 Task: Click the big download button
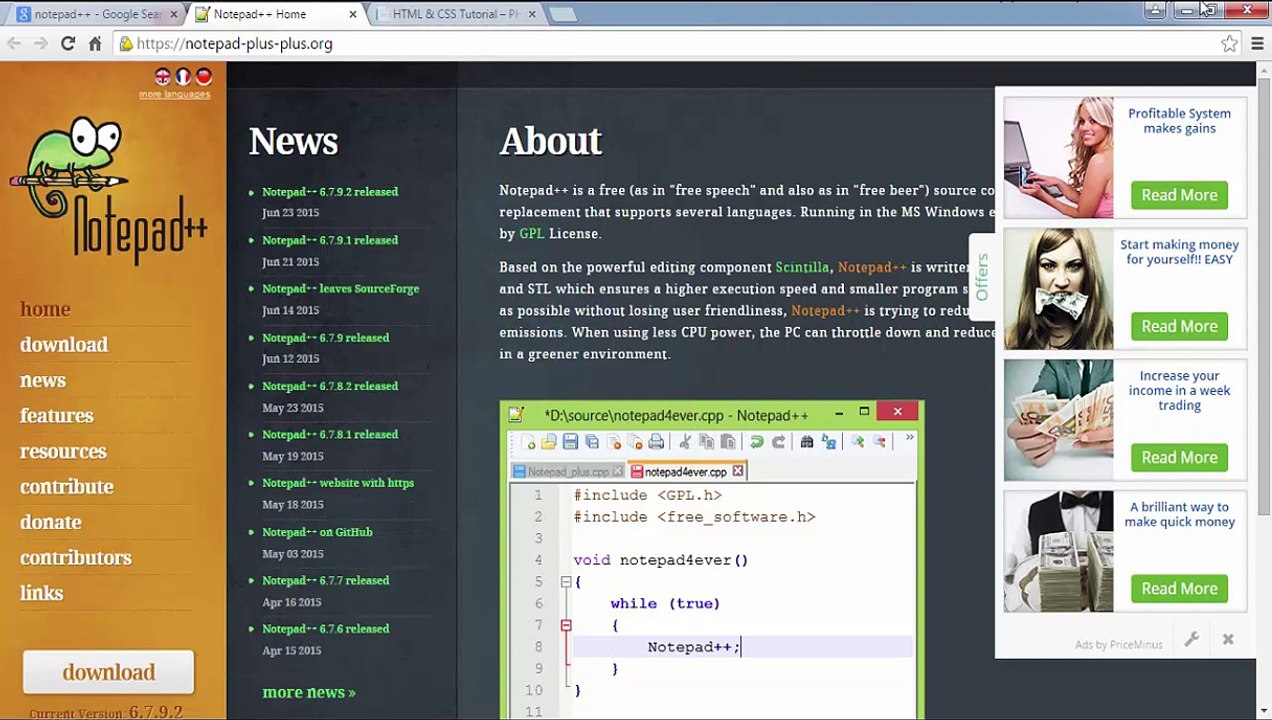(109, 672)
